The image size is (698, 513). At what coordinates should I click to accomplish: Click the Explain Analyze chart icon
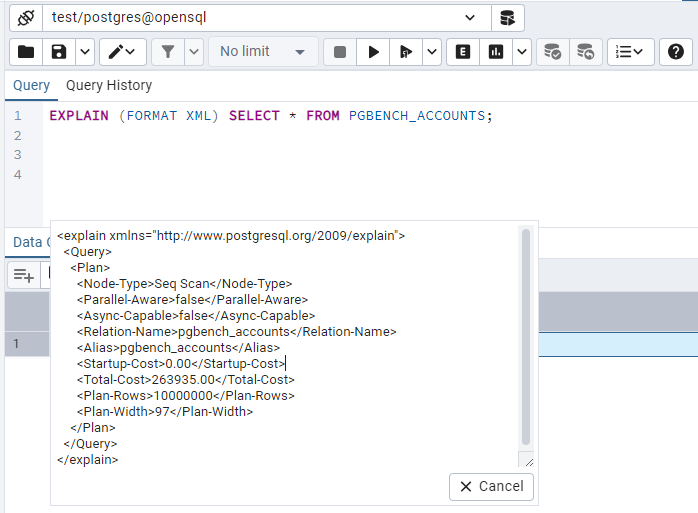pos(496,52)
